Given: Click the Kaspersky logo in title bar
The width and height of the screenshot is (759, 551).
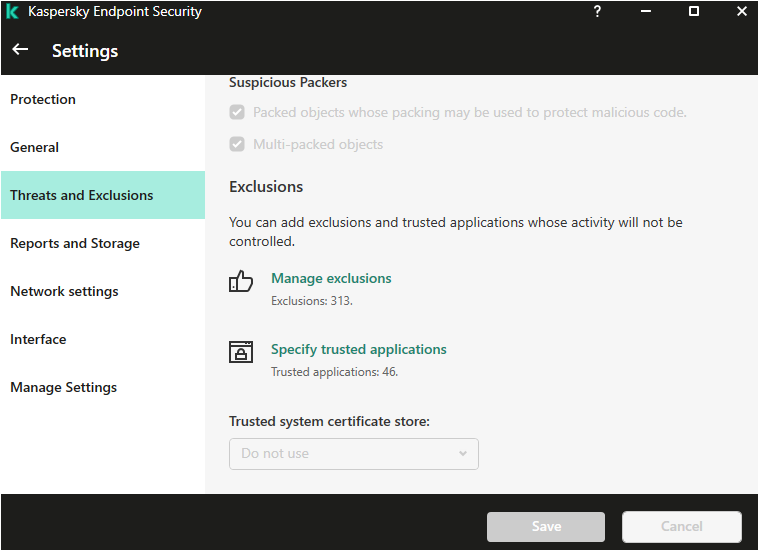Looking at the screenshot, I should click(12, 12).
